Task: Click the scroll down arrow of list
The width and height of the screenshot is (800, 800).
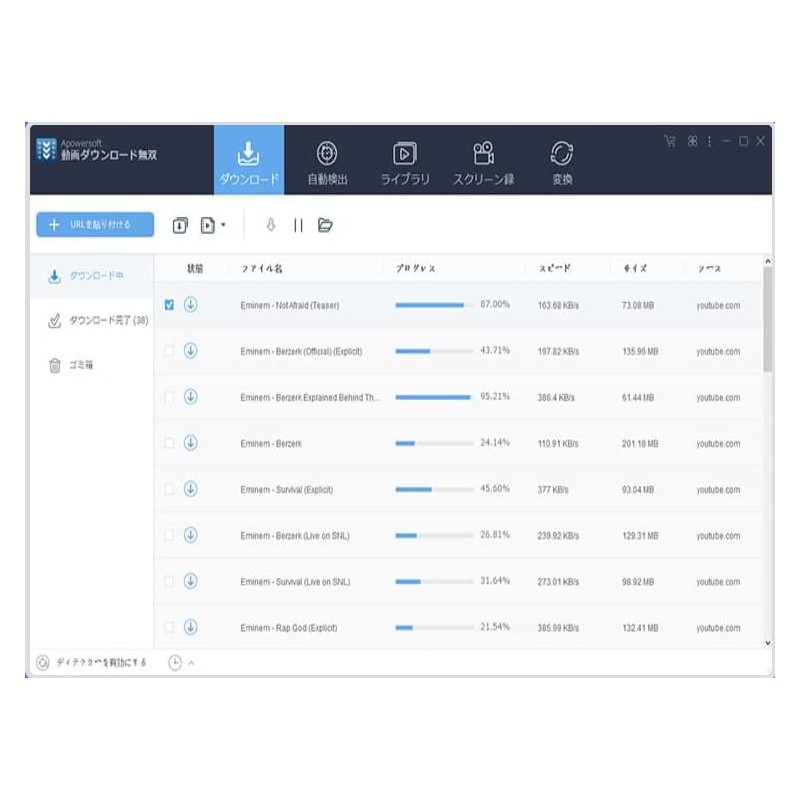Action: 767,643
